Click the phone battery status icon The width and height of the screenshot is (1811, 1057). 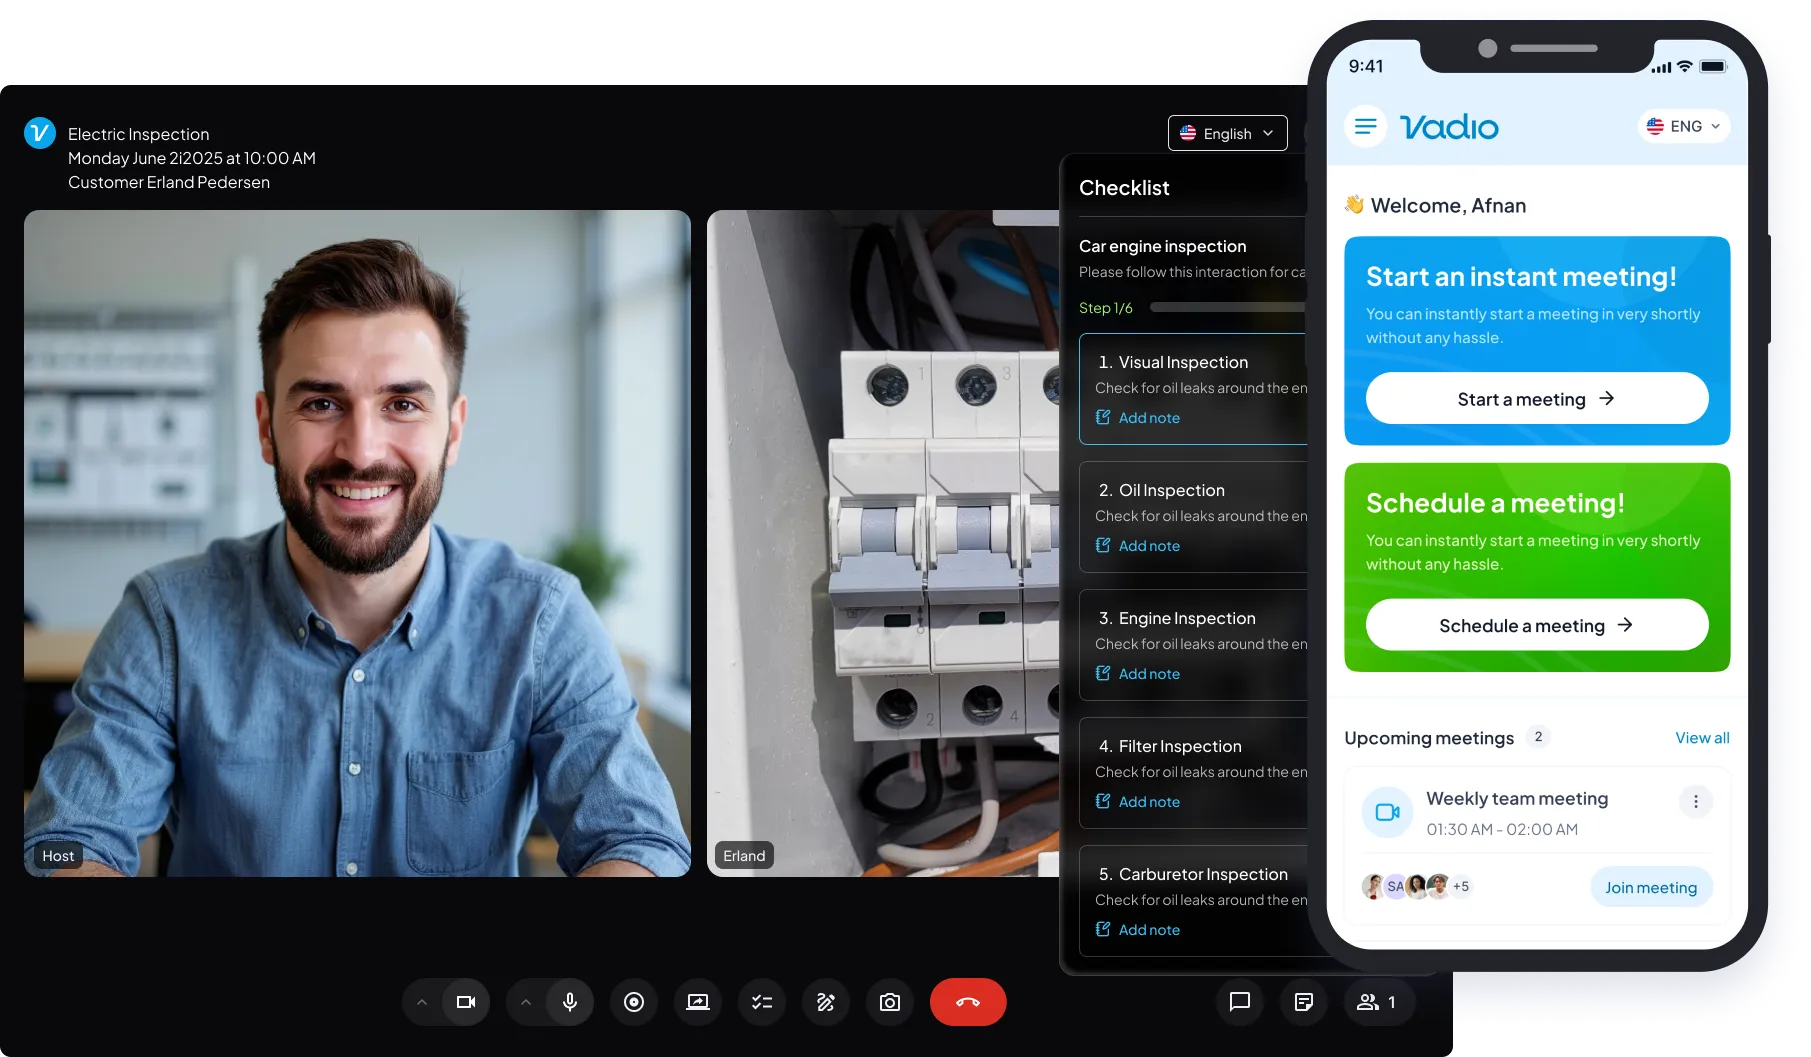pyautogui.click(x=1713, y=66)
